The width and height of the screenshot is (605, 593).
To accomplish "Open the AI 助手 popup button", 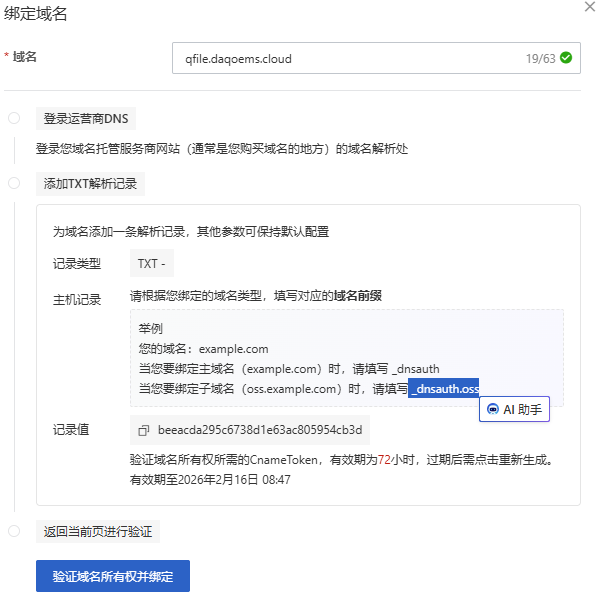I will [514, 409].
